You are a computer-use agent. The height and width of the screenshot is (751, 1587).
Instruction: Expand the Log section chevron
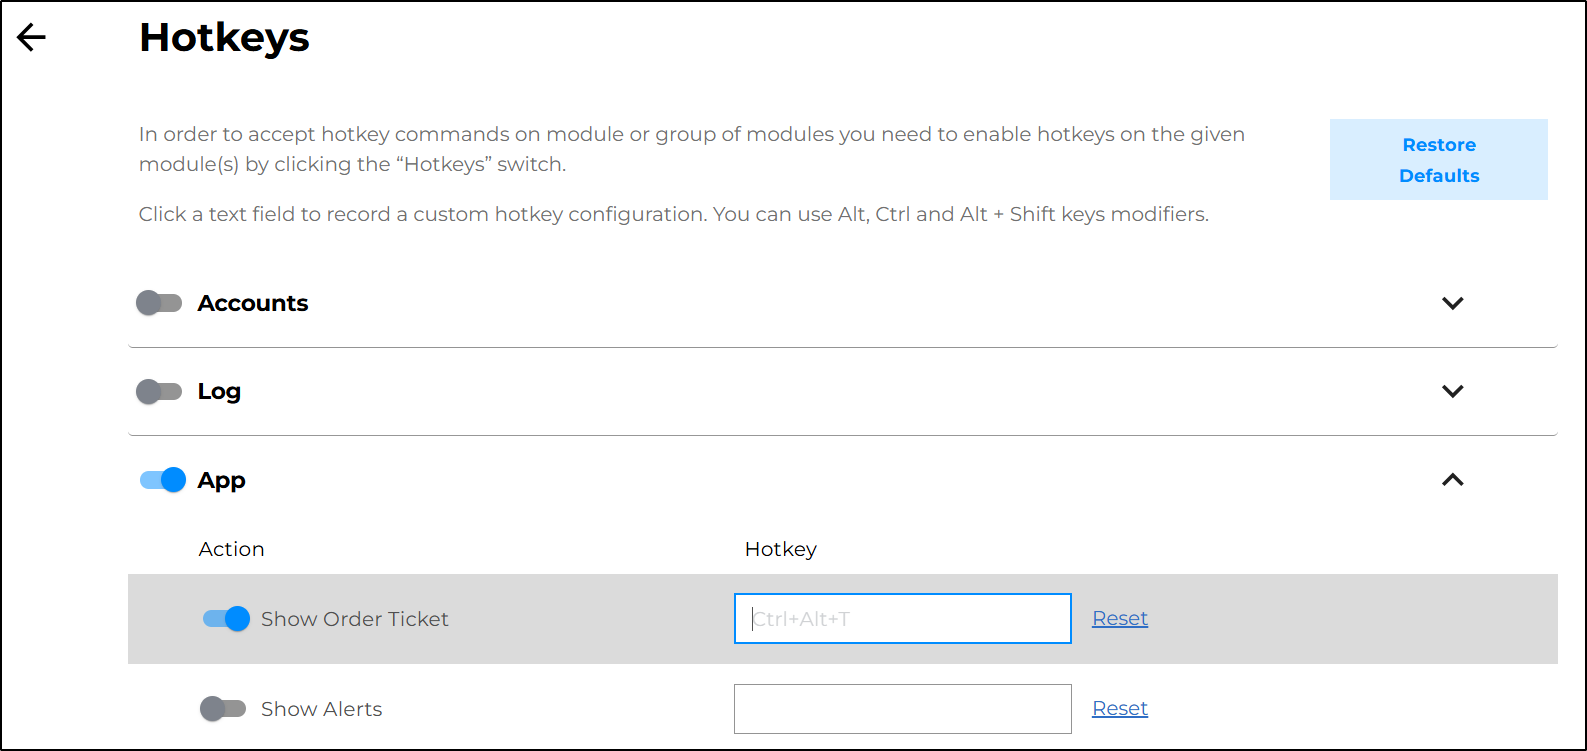click(x=1453, y=391)
